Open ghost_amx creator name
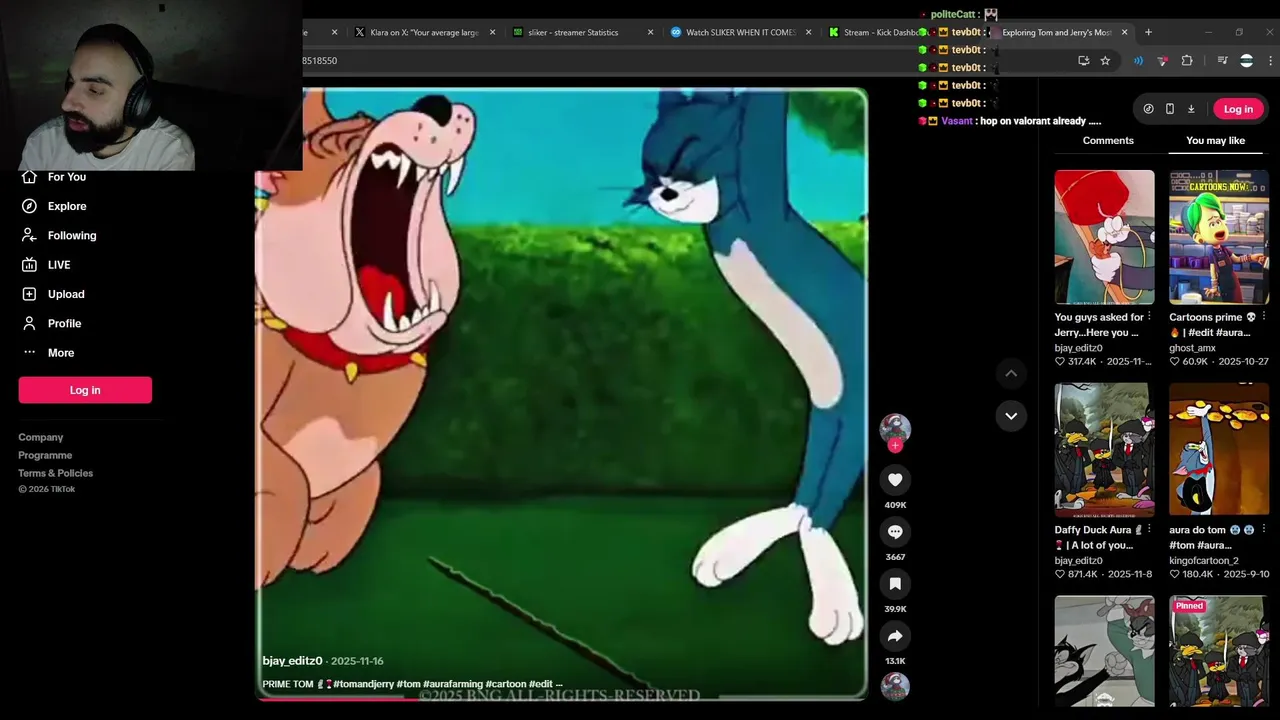 [x=1192, y=348]
